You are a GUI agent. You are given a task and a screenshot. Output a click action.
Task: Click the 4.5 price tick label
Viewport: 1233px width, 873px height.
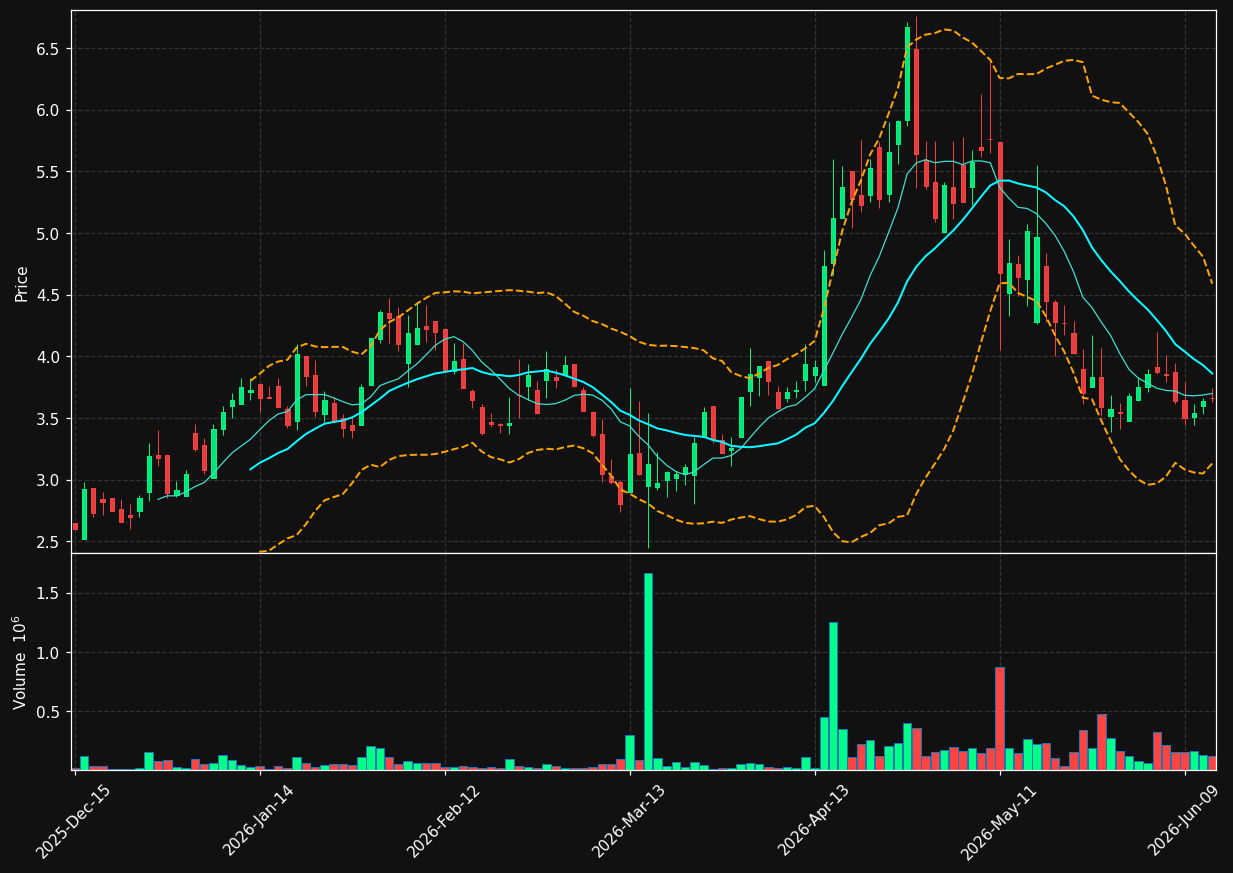coord(50,295)
